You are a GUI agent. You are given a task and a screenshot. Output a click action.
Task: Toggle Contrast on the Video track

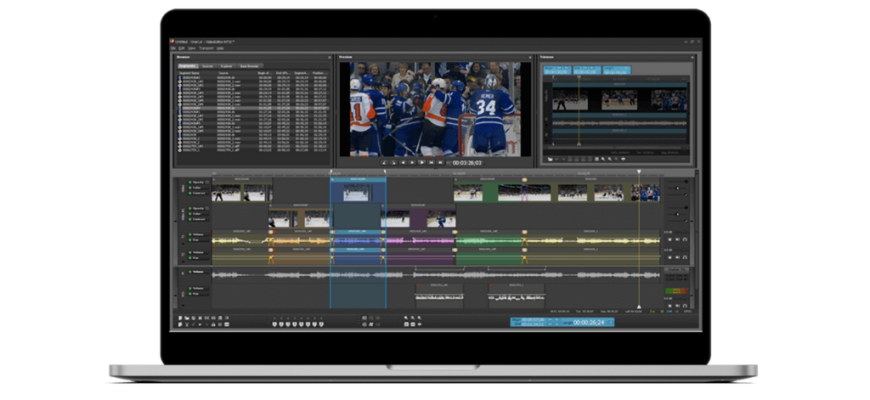[197, 193]
